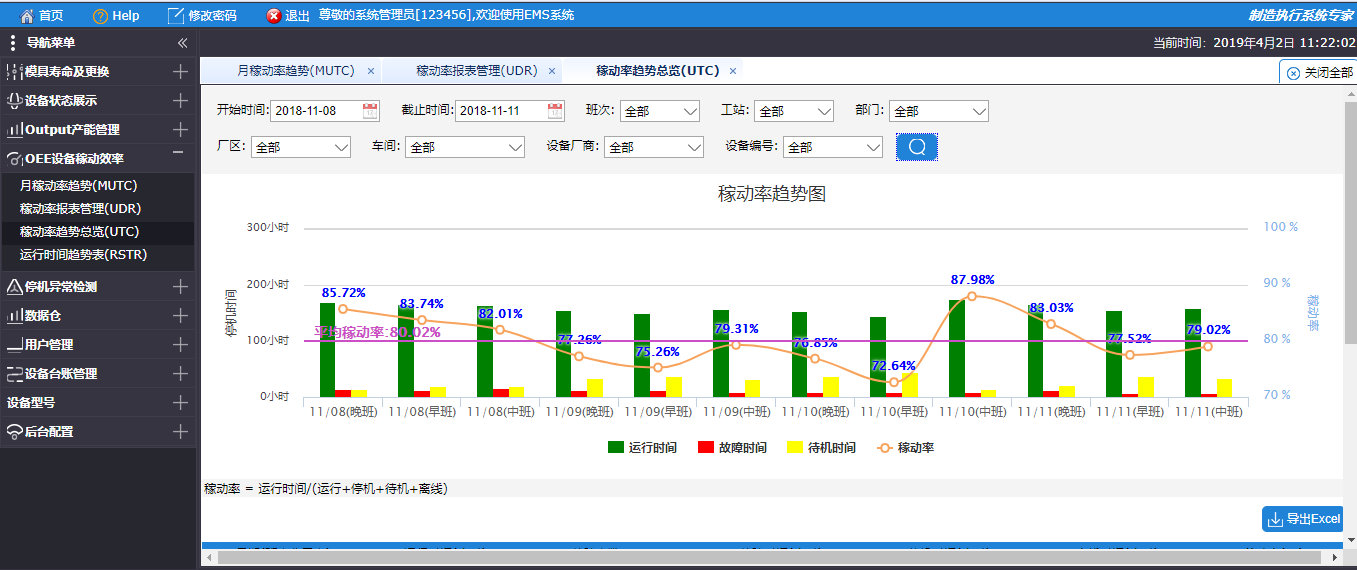The width and height of the screenshot is (1357, 570).
Task: Toggle 故障时间 series in chart legend
Action: tap(732, 448)
